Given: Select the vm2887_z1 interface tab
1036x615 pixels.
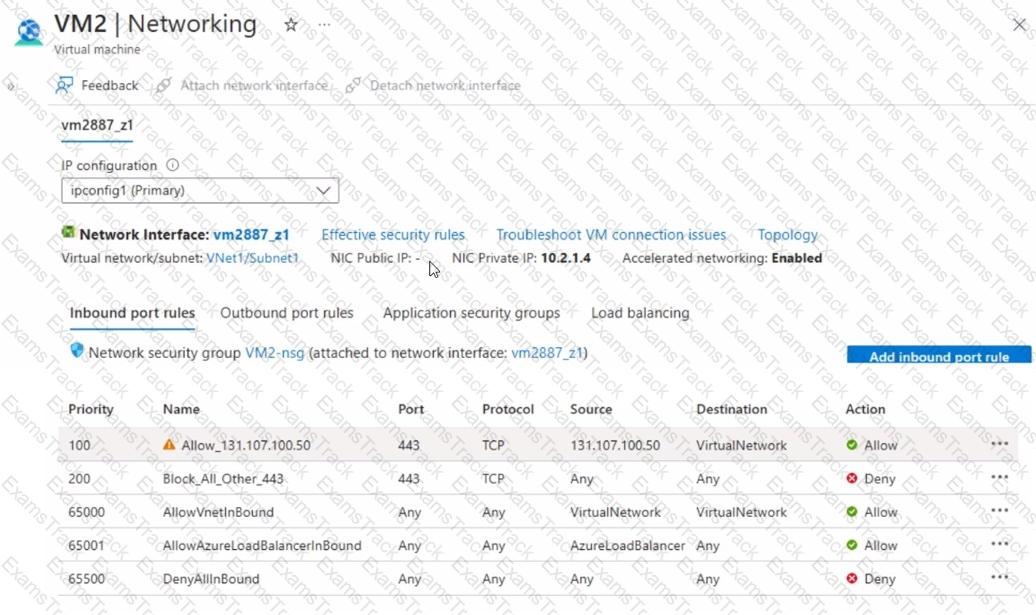Looking at the screenshot, I should pyautogui.click(x=97, y=125).
